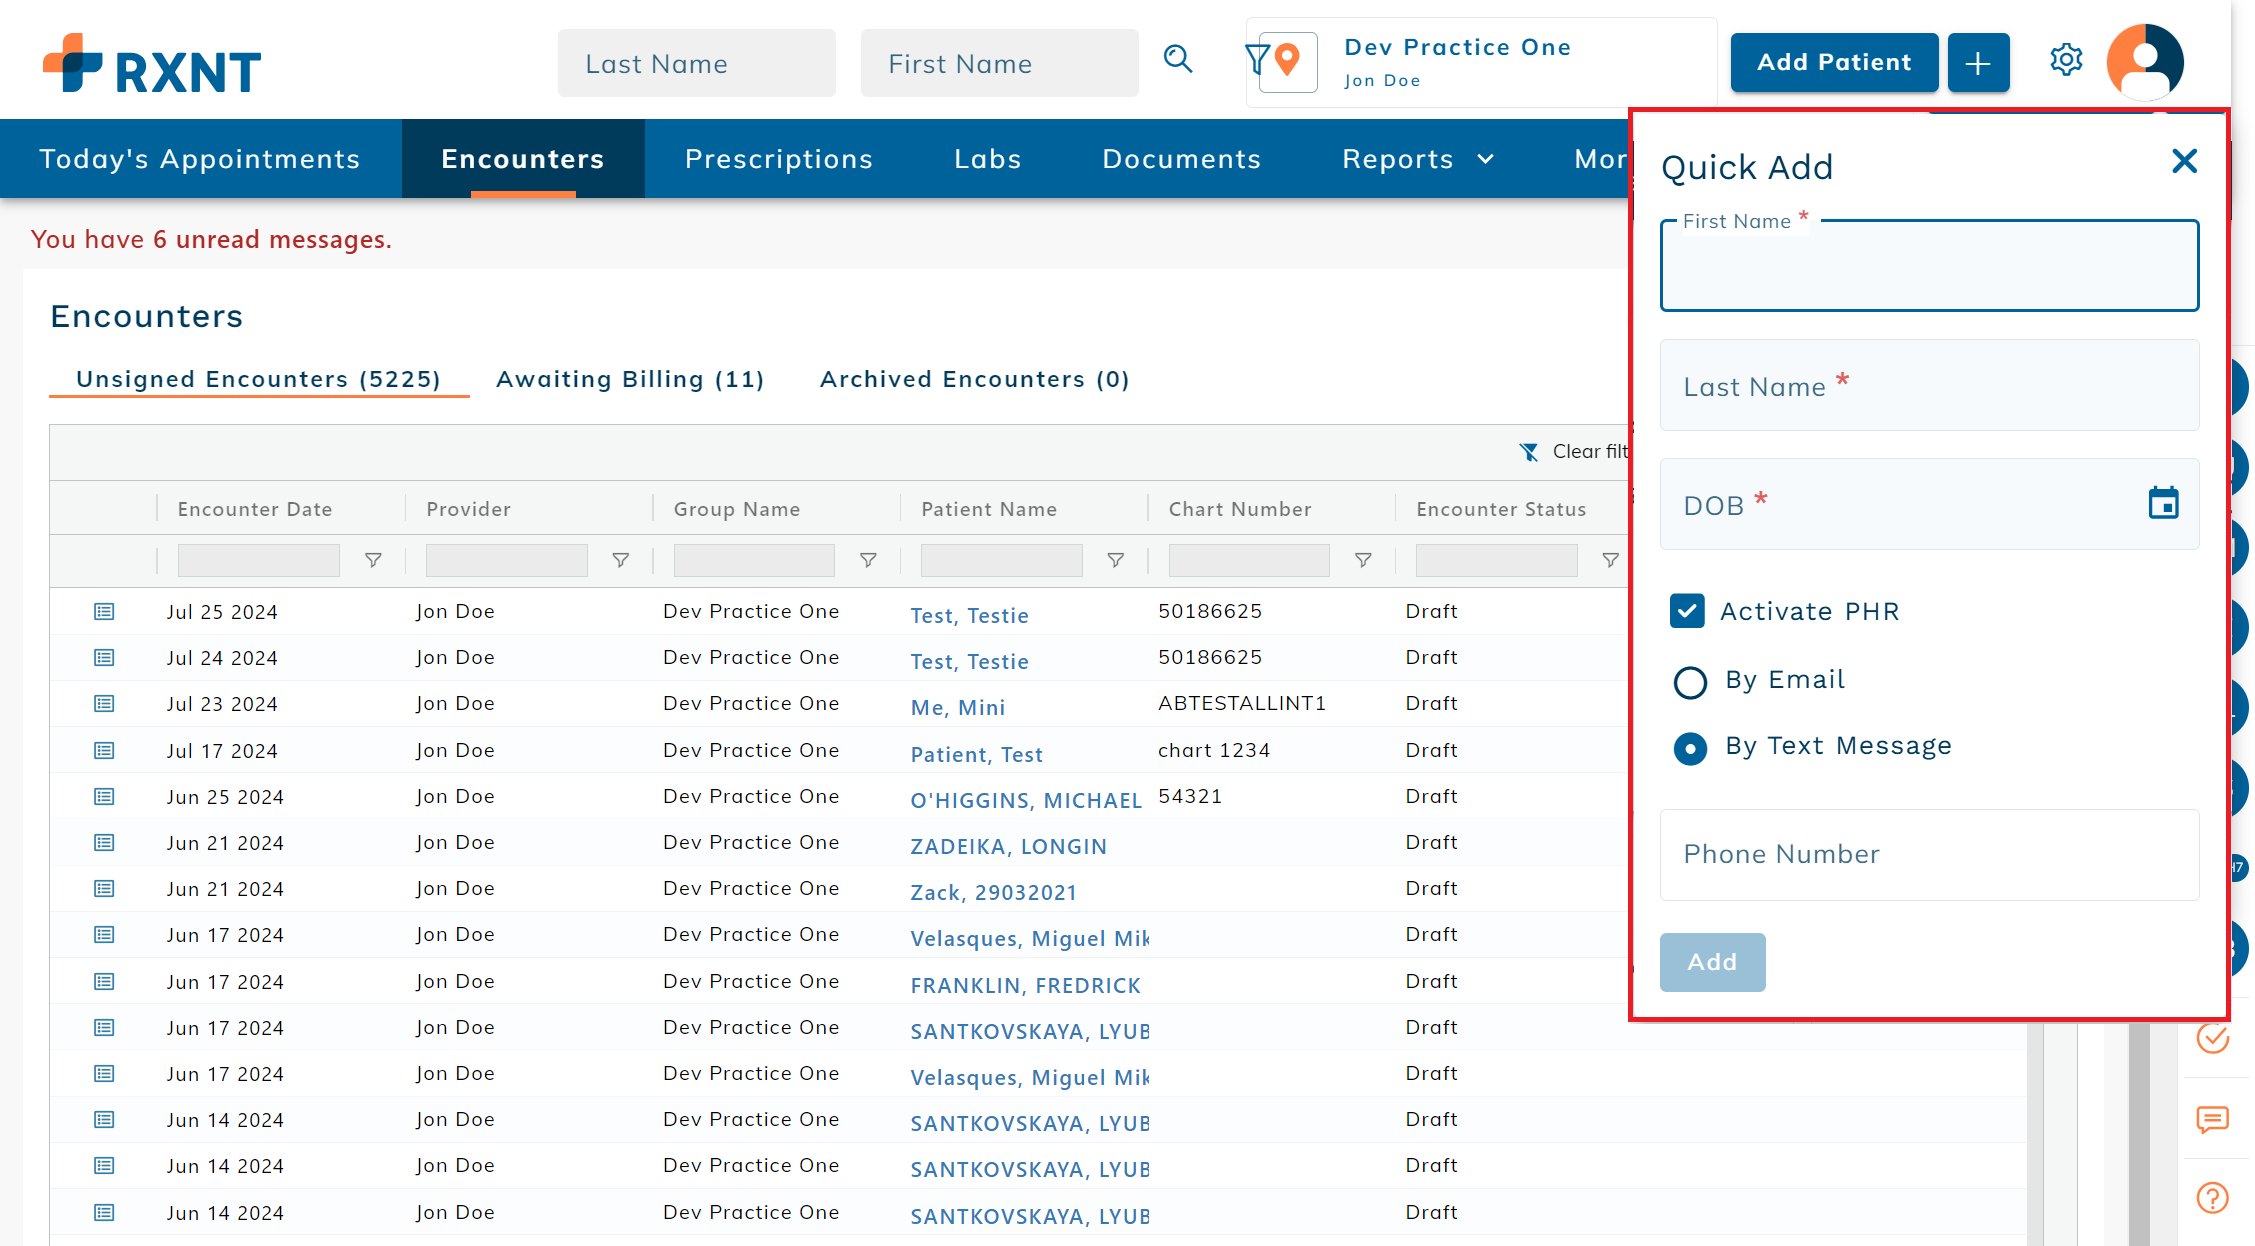Click the orange help question mark icon
The image size is (2255, 1246).
click(2212, 1197)
